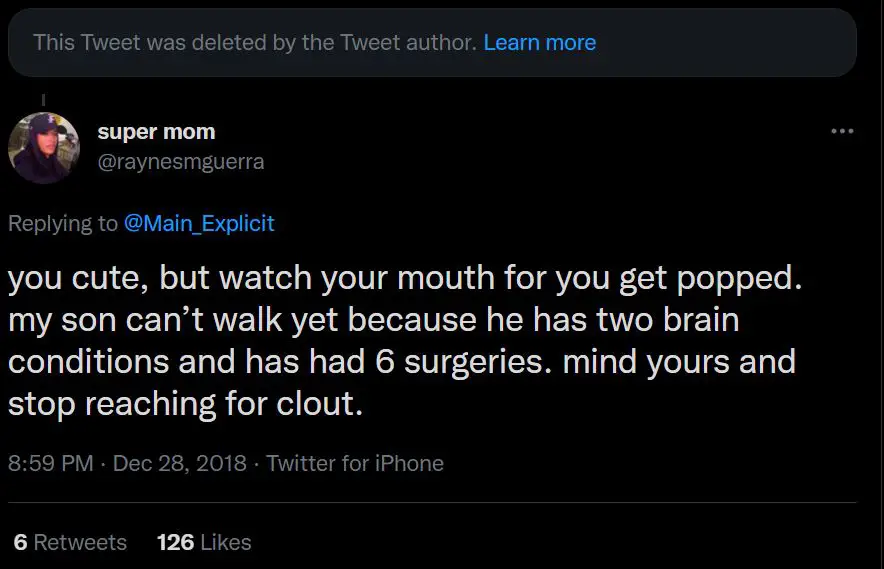This screenshot has width=884, height=569.
Task: Click the deleted Tweet notice text
Action: click(x=254, y=43)
